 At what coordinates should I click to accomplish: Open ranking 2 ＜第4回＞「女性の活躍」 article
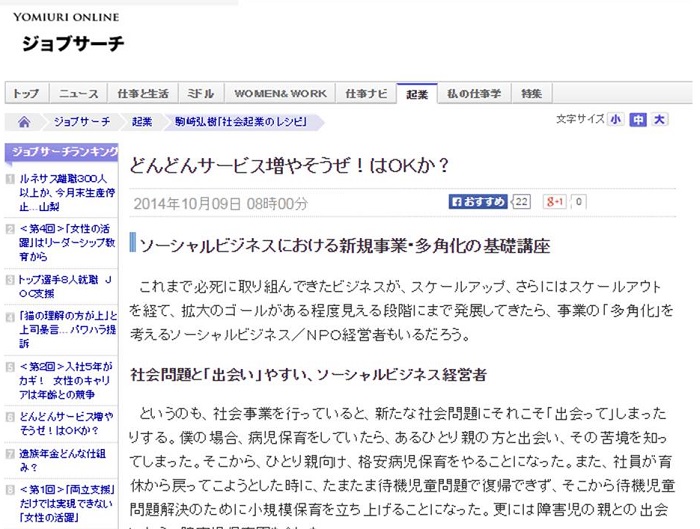pyautogui.click(x=67, y=242)
